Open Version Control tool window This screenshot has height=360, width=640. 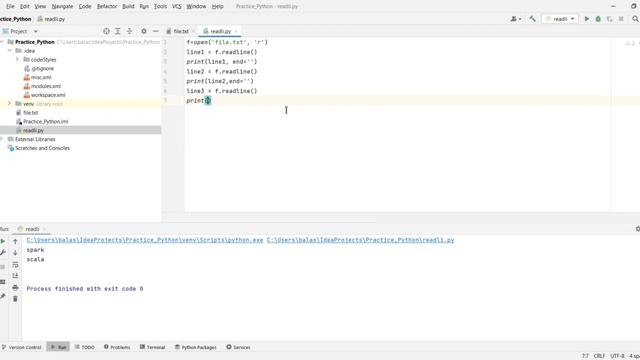tap(22, 347)
